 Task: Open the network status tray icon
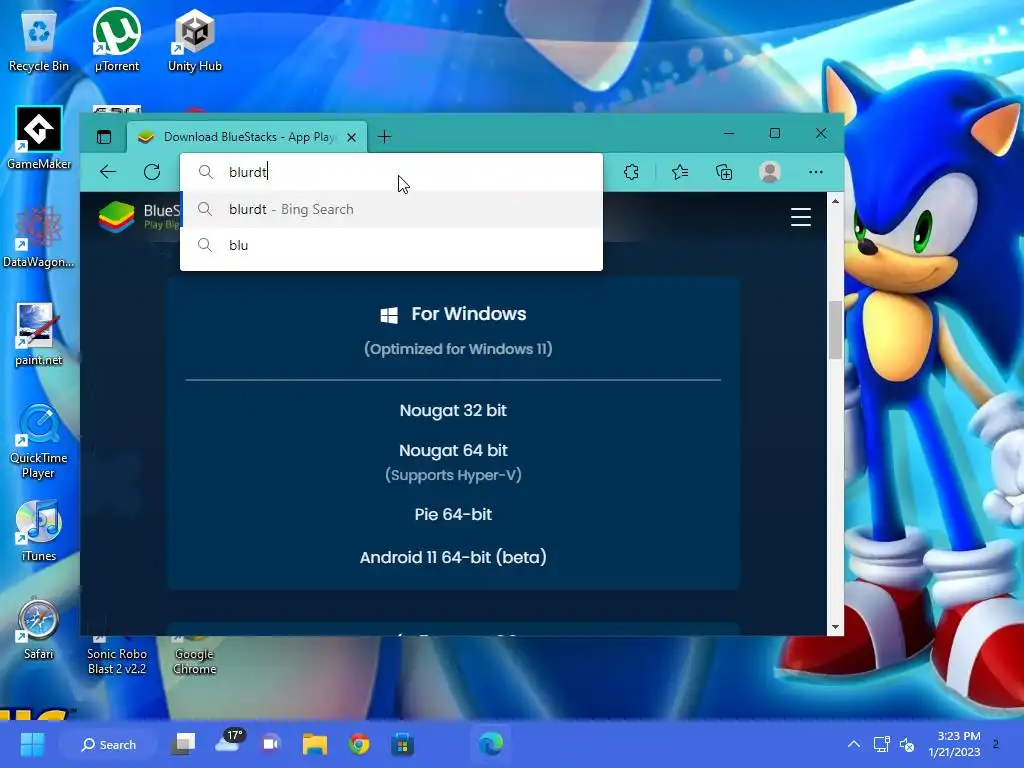(882, 744)
